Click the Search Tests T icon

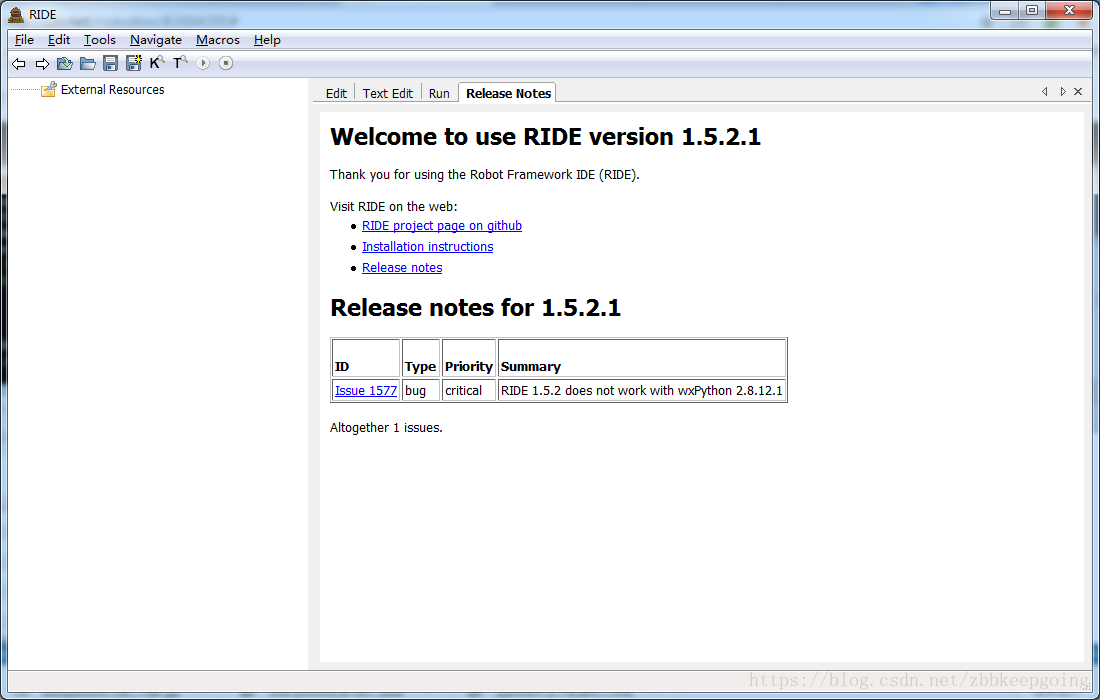pos(180,63)
